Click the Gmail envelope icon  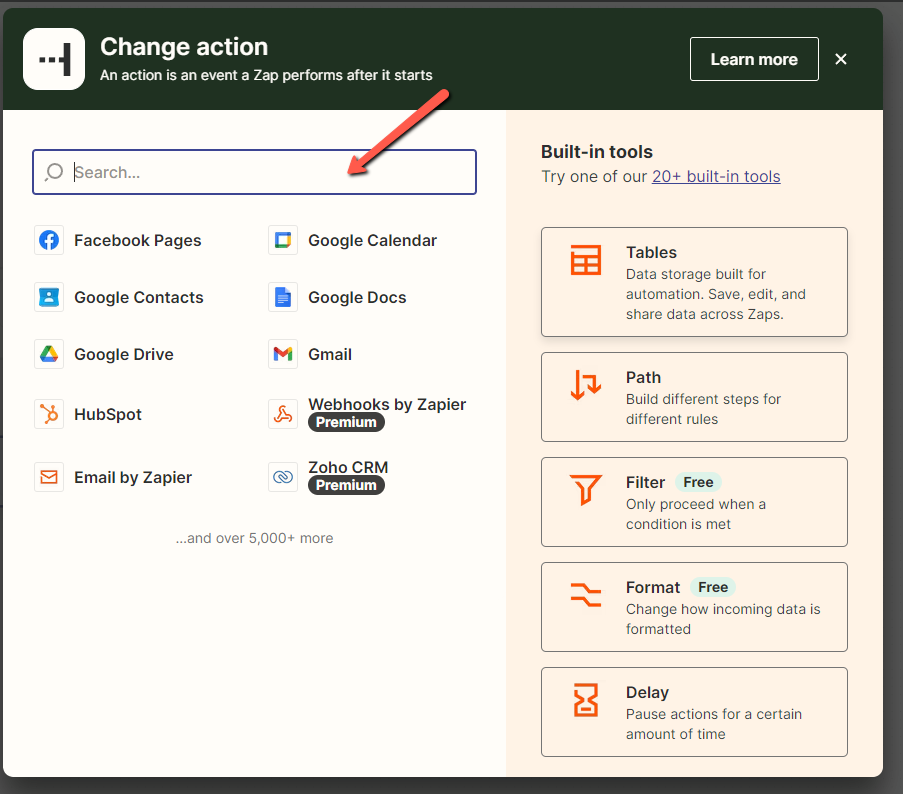(x=283, y=354)
